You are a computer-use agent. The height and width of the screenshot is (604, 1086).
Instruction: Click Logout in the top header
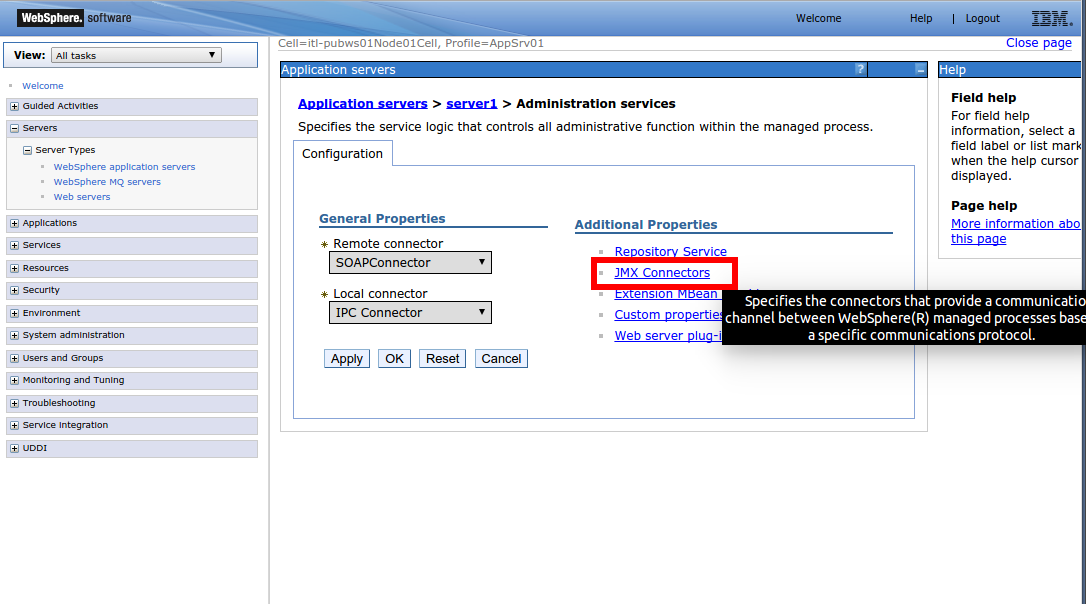click(982, 19)
